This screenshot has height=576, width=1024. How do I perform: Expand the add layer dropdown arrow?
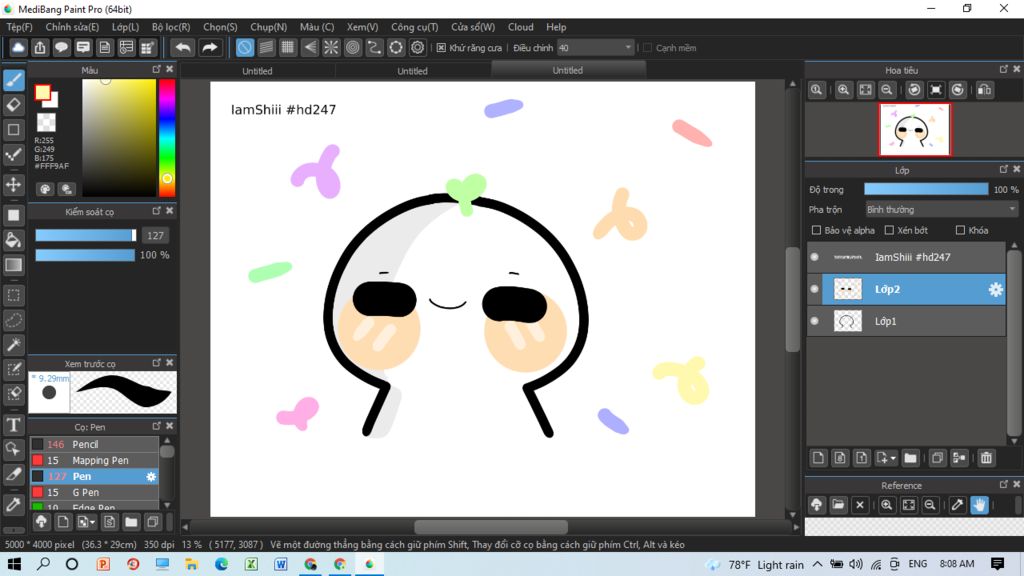[x=893, y=458]
